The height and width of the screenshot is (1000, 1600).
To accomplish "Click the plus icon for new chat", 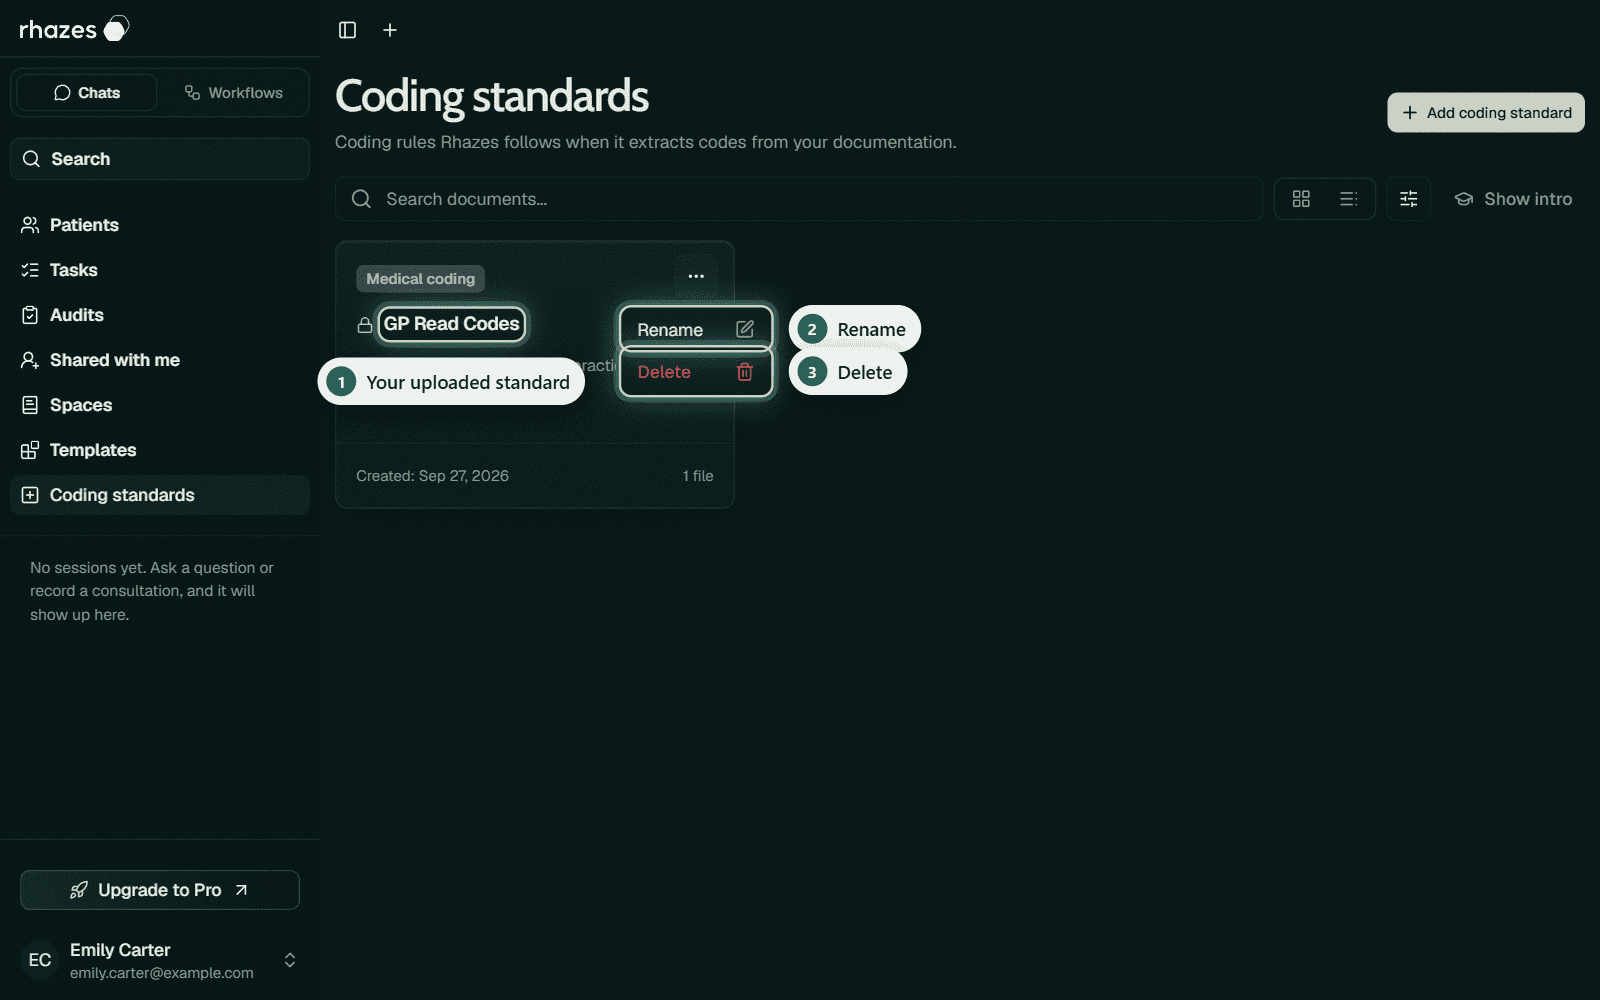I will pos(390,30).
